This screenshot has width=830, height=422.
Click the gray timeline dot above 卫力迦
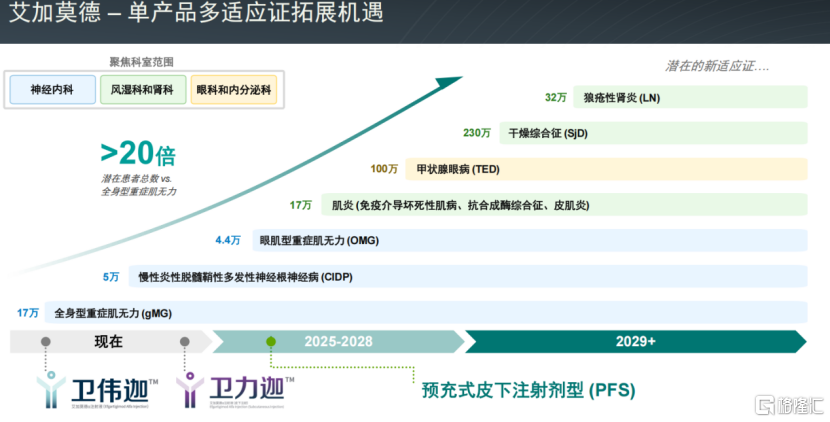click(x=185, y=342)
